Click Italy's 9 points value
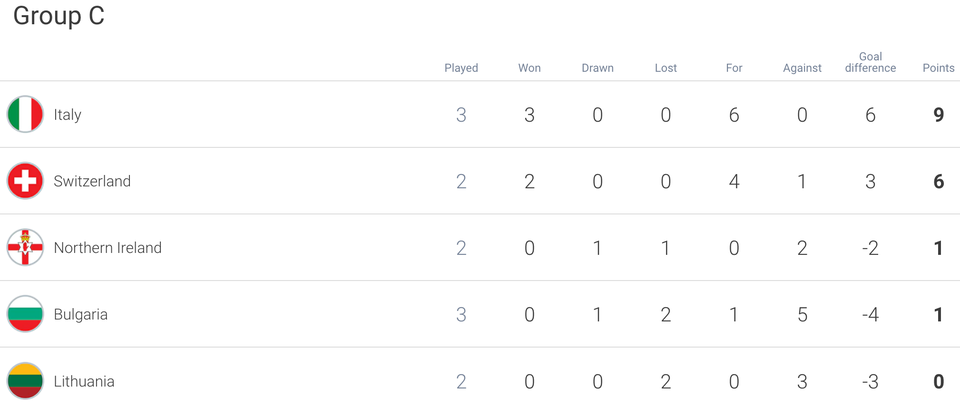960x407 pixels. [939, 115]
